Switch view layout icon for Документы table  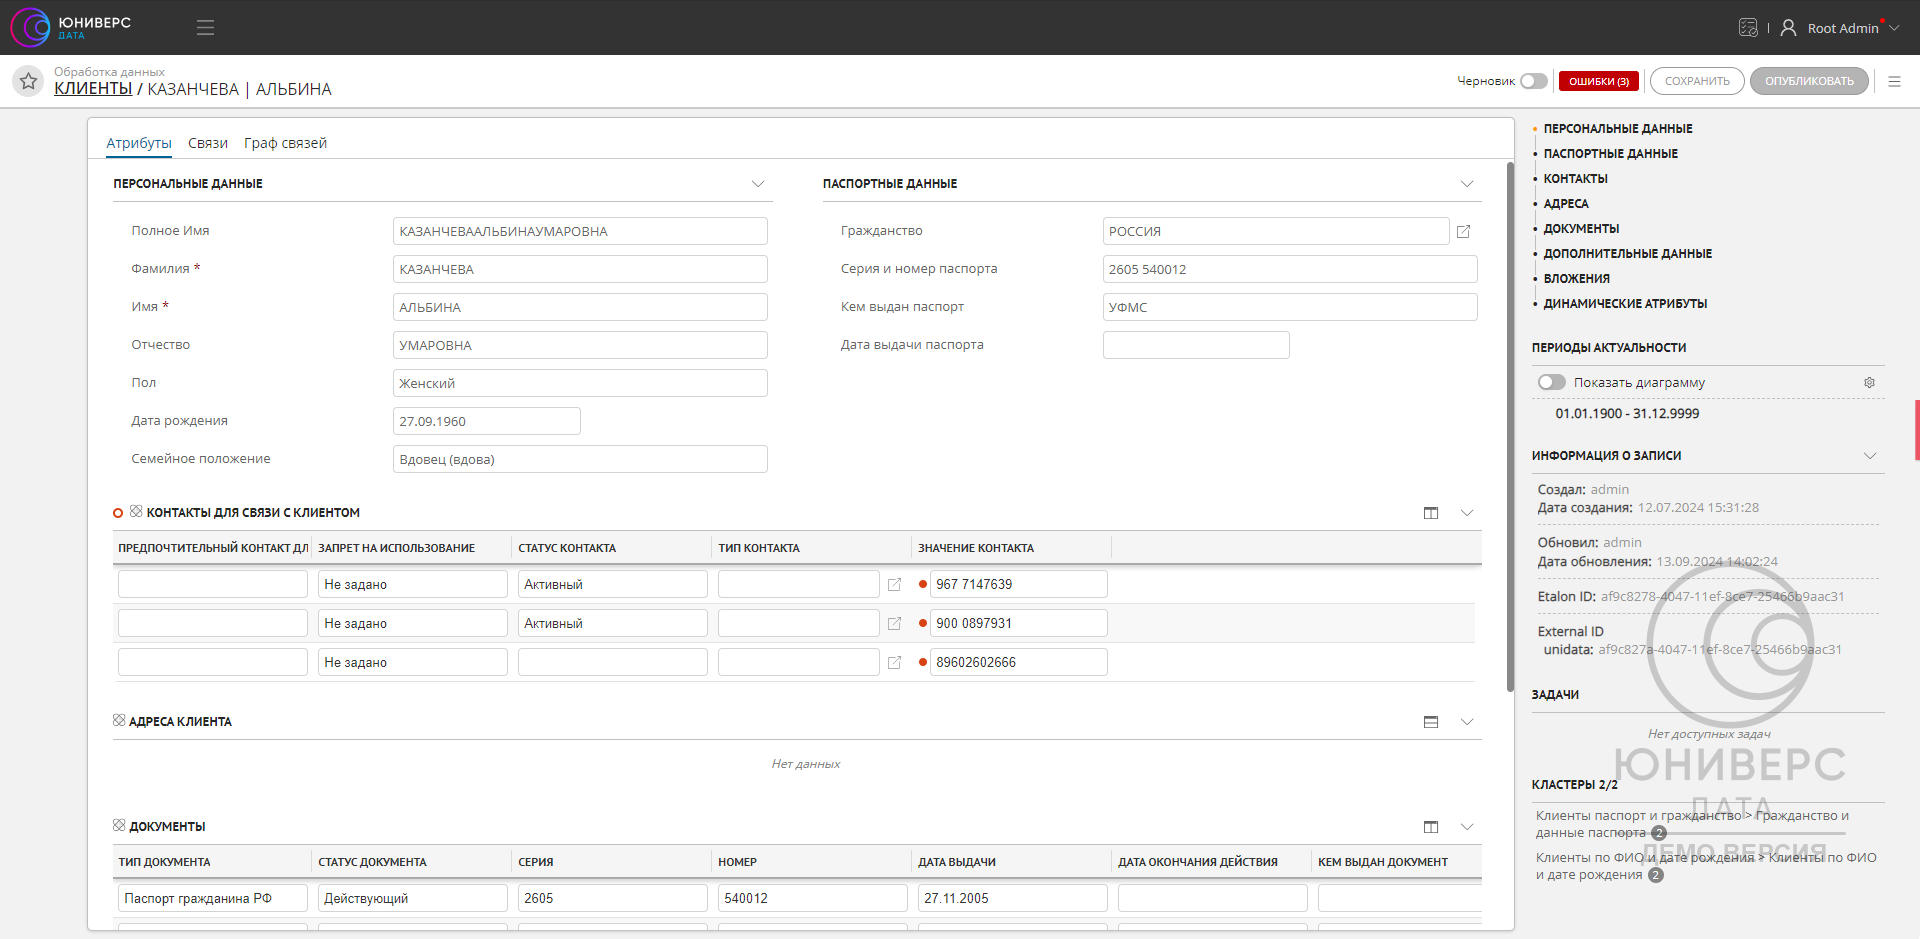[1431, 827]
